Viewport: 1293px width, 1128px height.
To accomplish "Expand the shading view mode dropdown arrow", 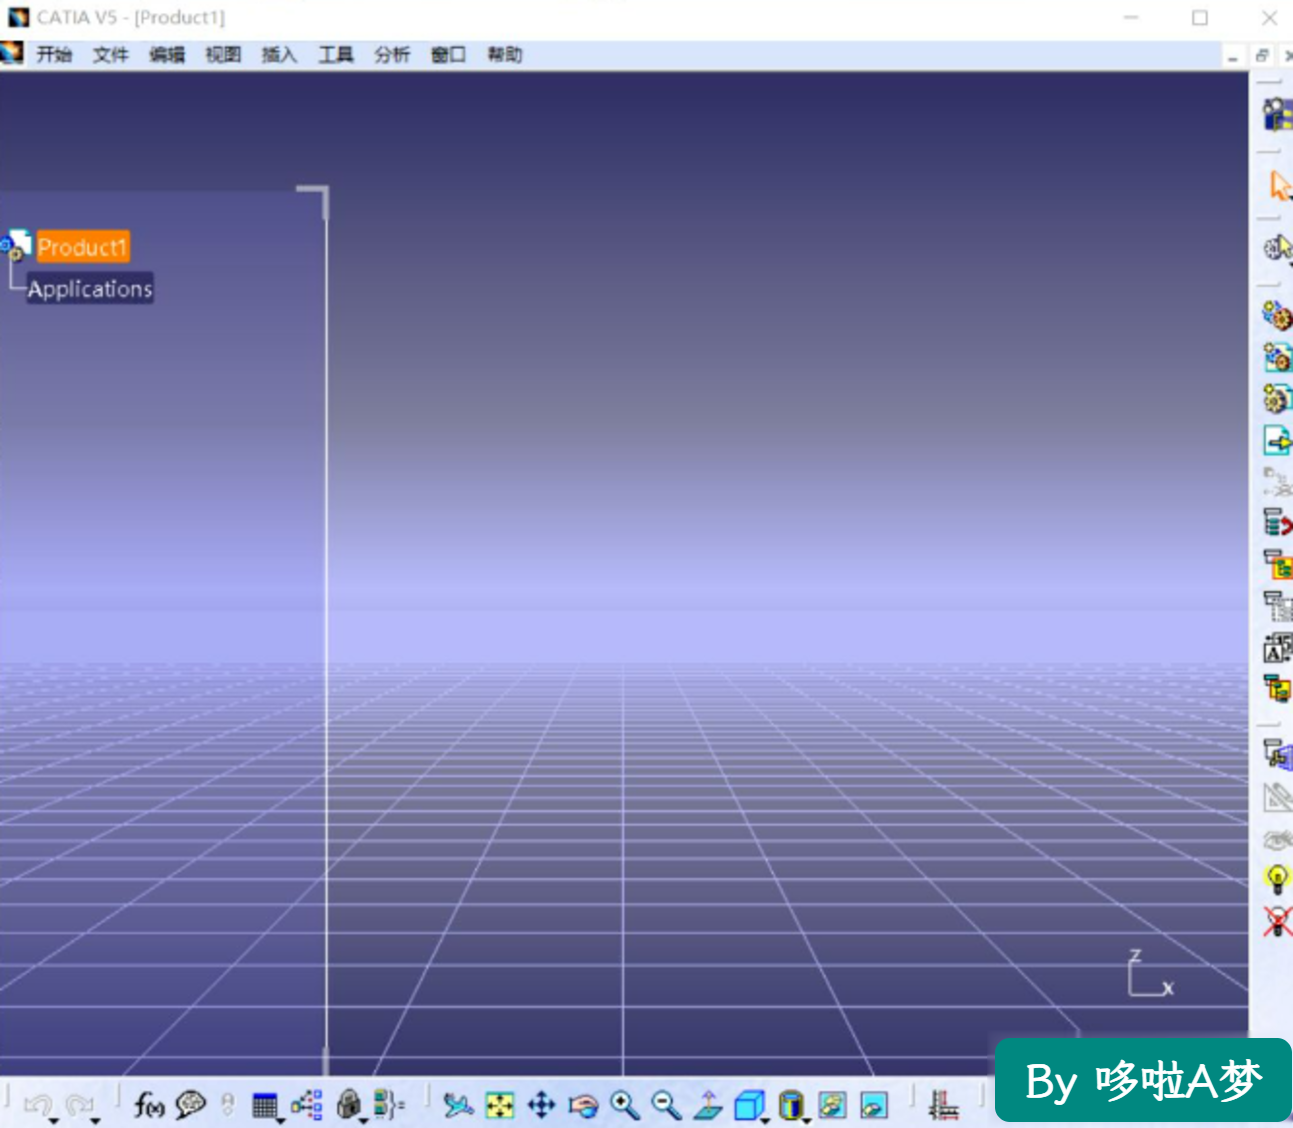I will (x=807, y=1119).
